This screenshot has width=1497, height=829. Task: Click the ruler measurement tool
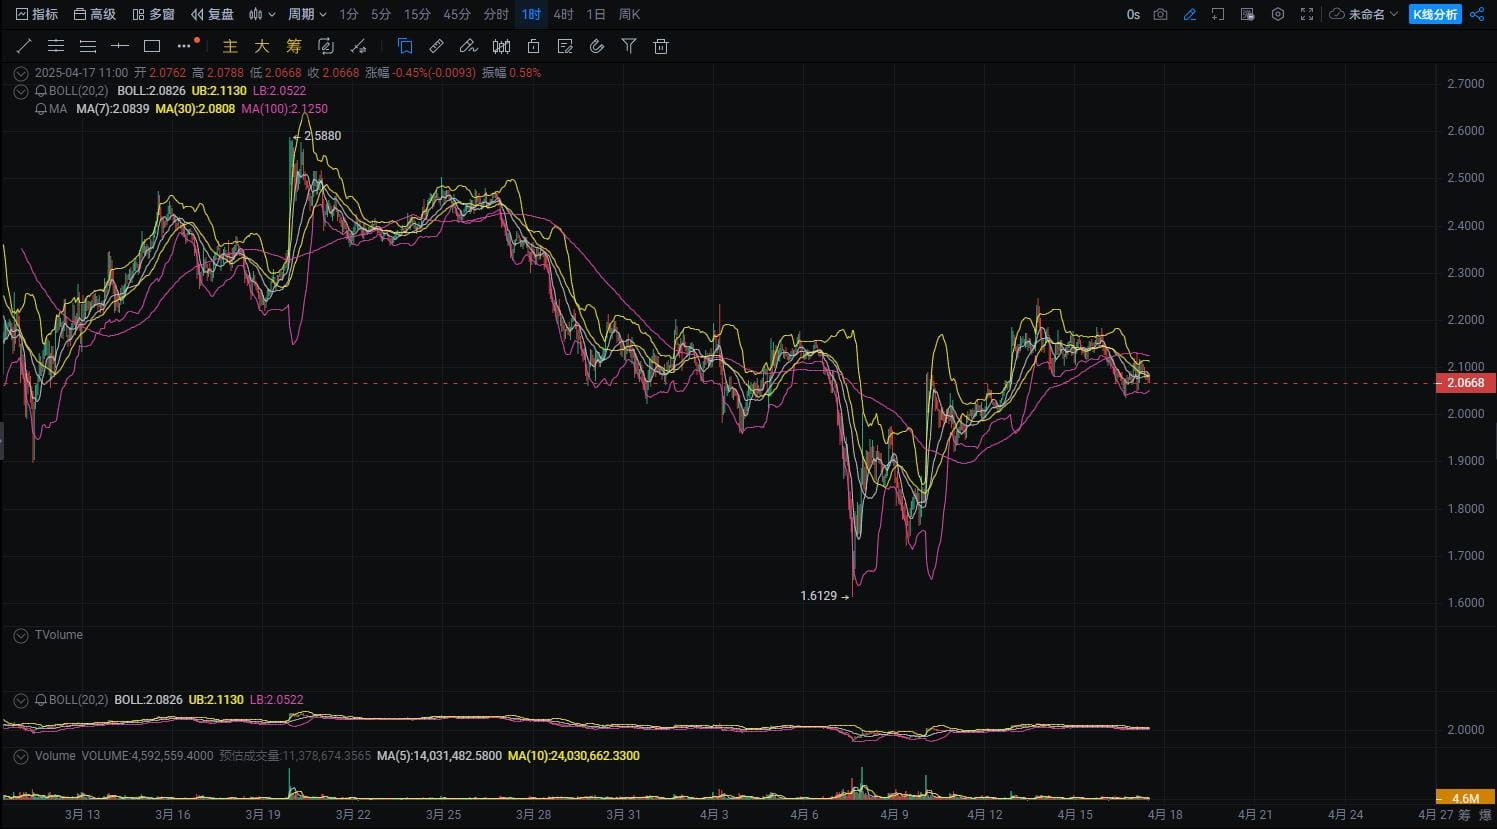coord(437,46)
